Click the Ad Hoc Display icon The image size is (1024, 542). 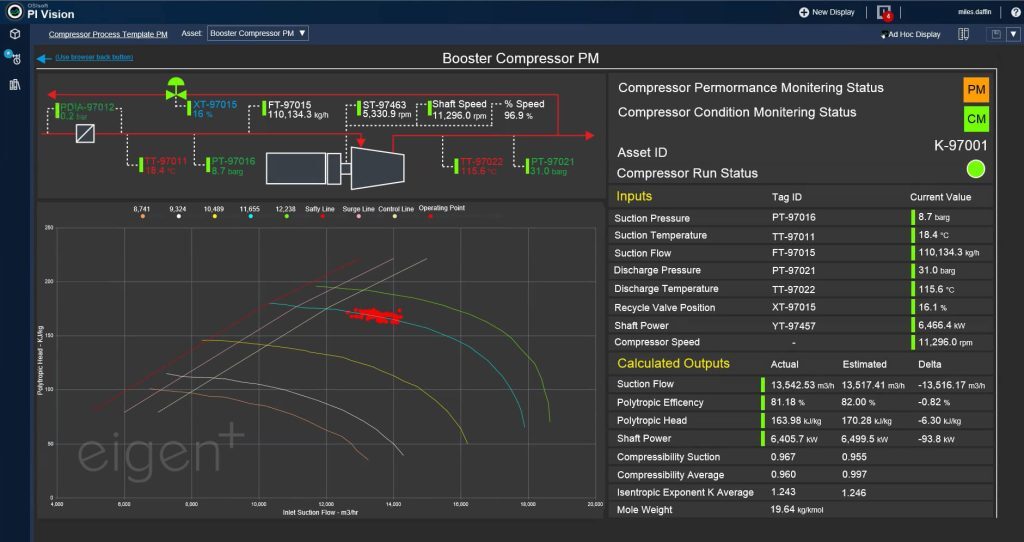pyautogui.click(x=884, y=34)
